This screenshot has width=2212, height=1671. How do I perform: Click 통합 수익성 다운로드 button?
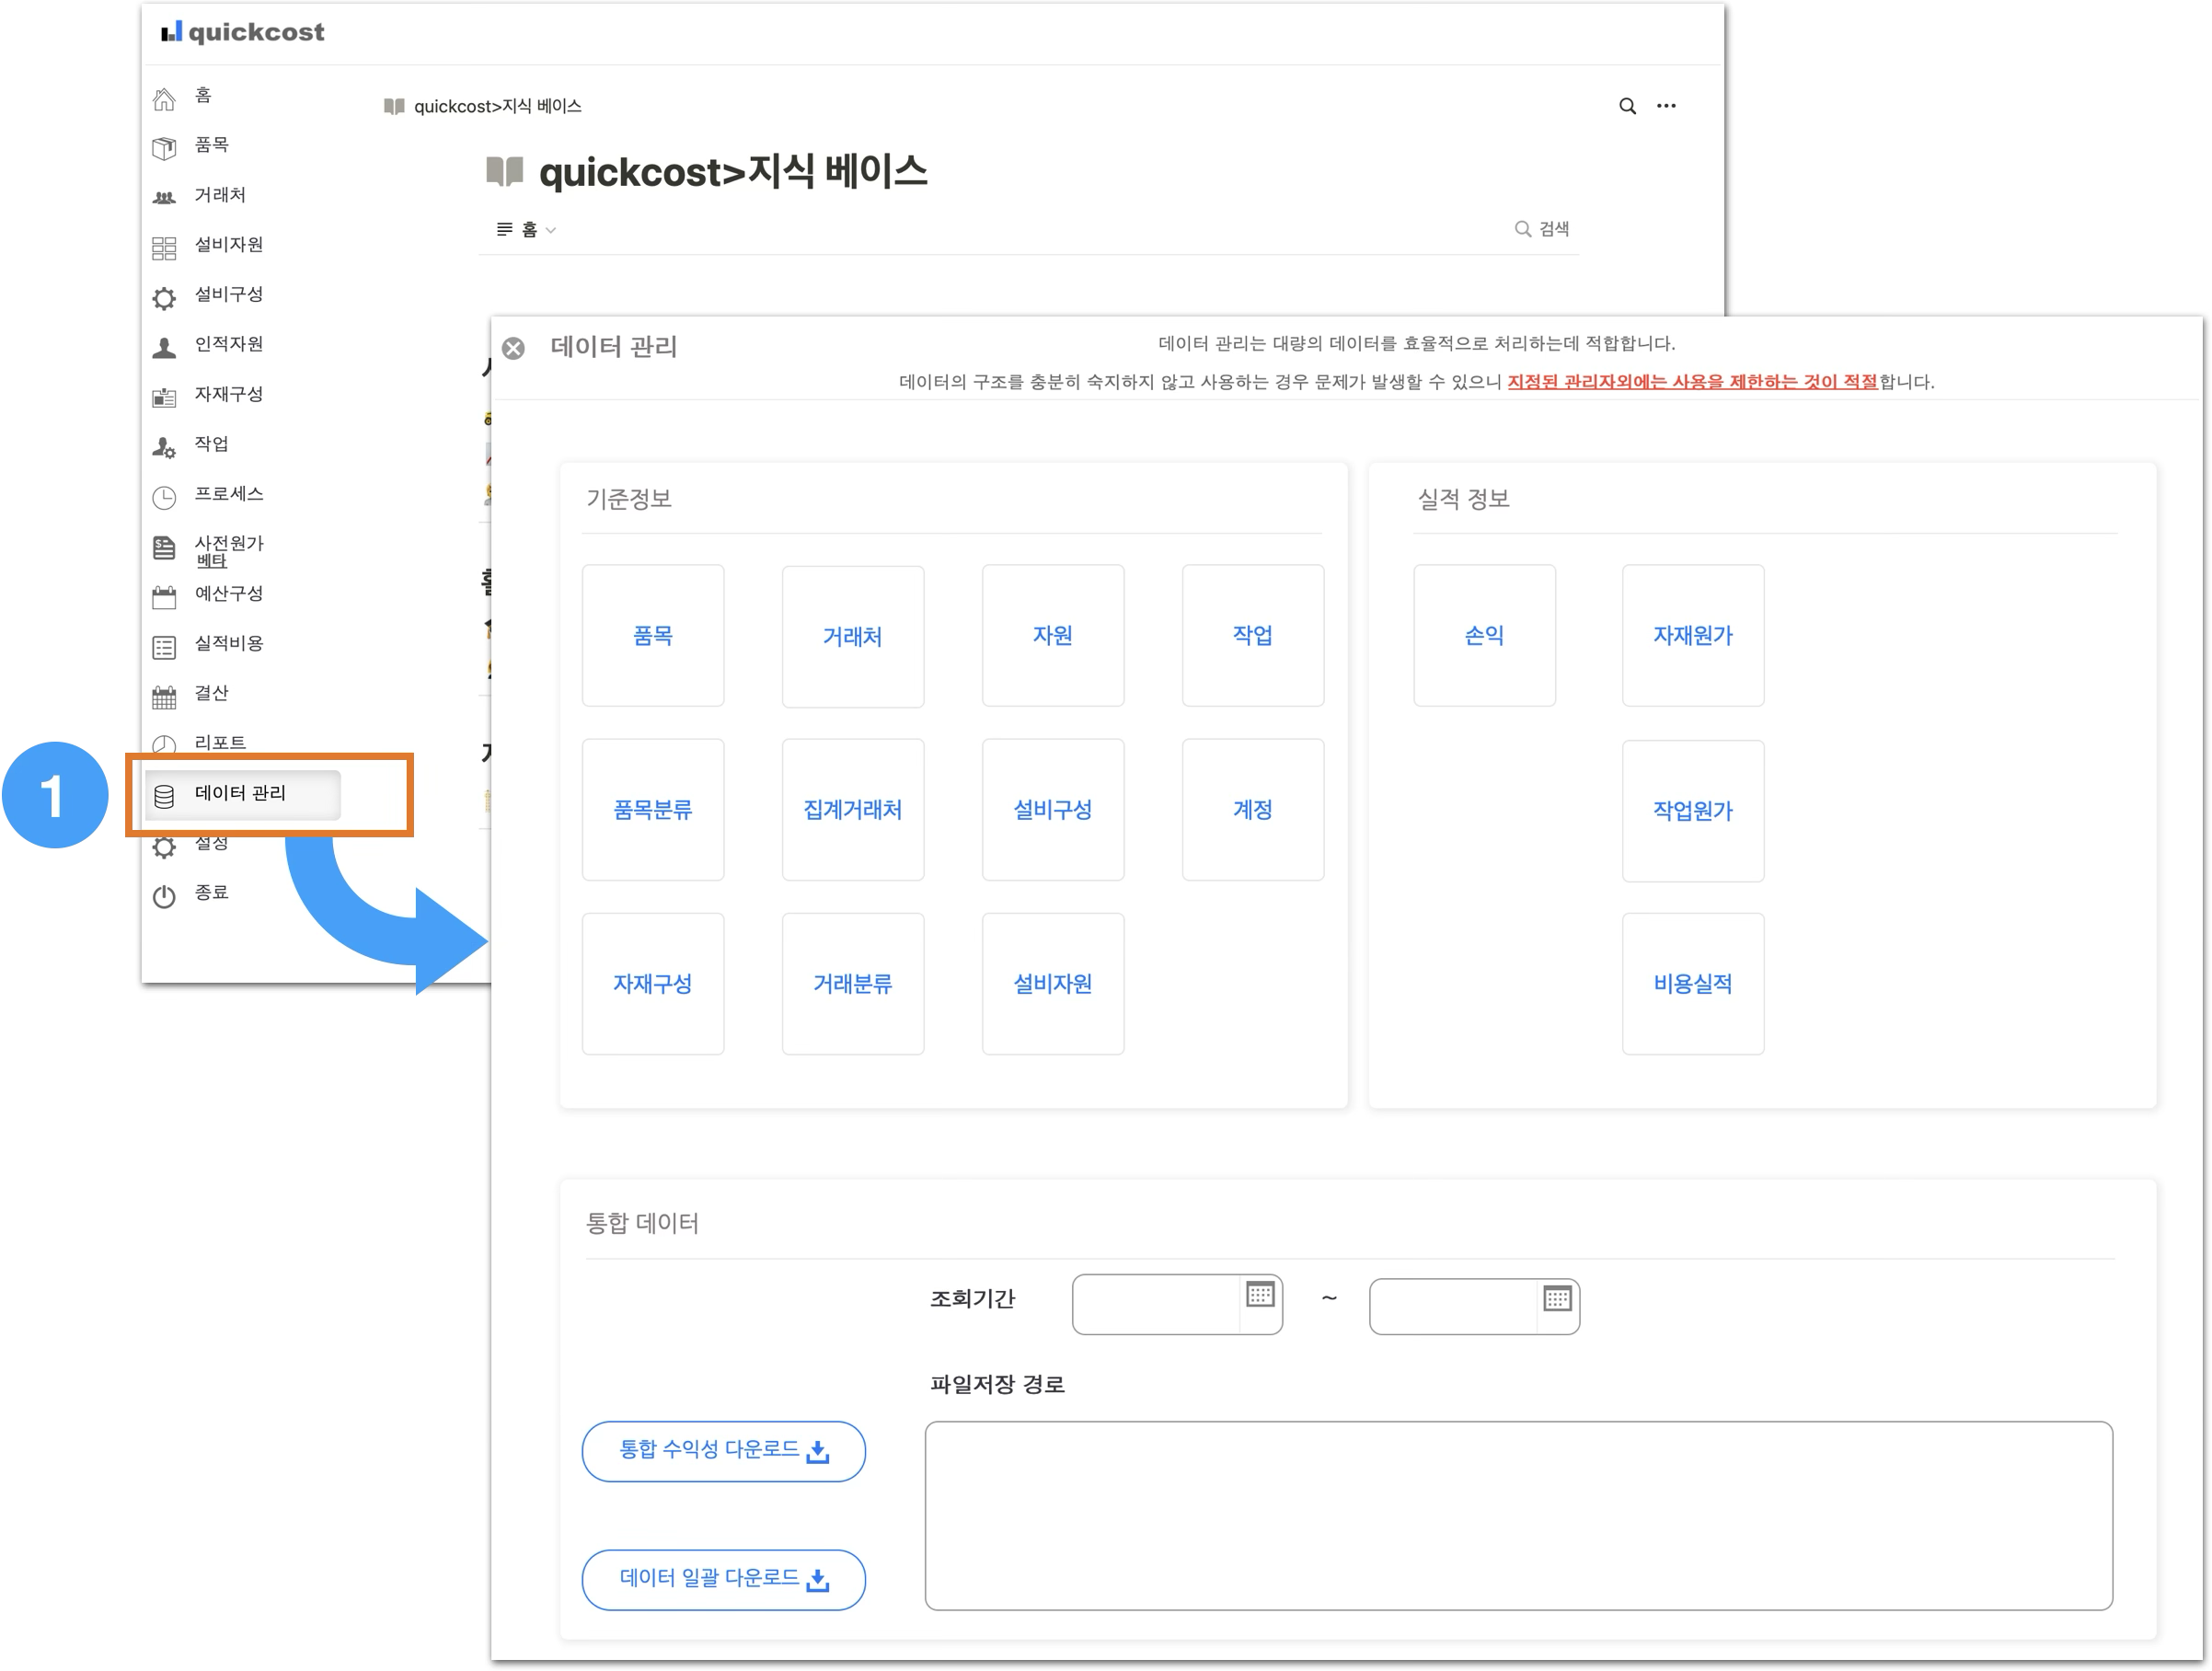[x=723, y=1451]
